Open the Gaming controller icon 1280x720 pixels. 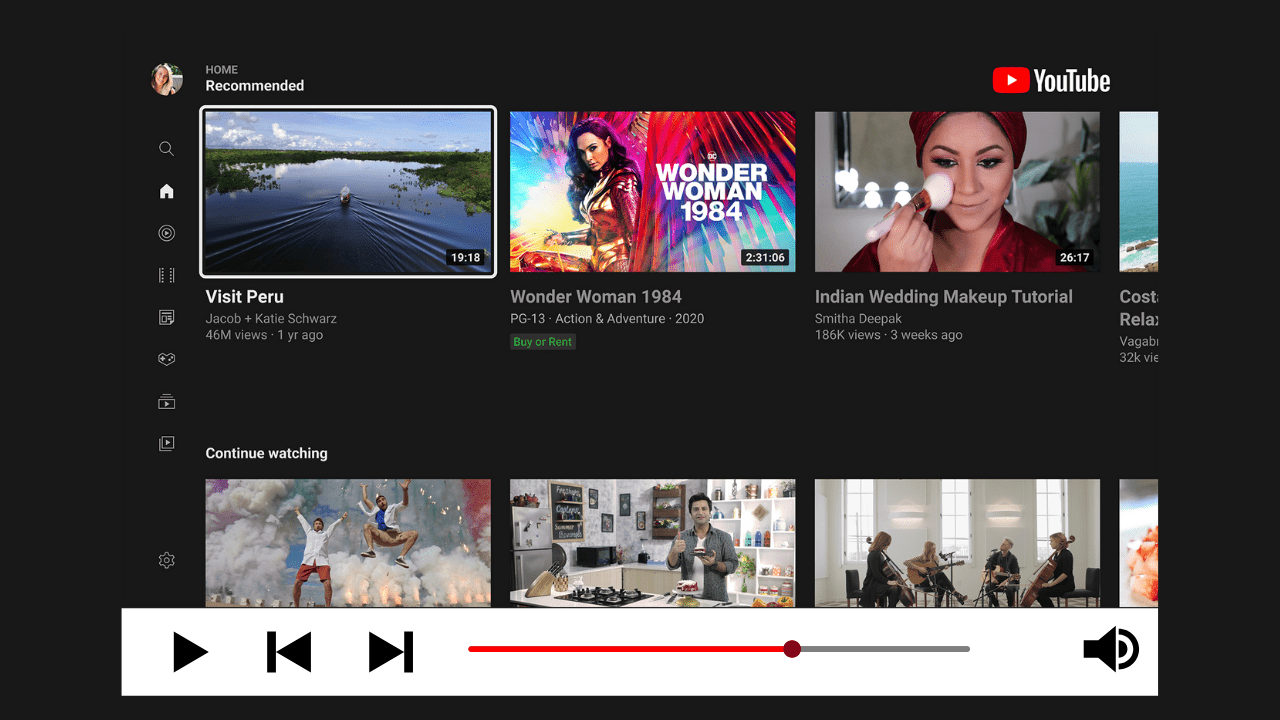point(166,359)
